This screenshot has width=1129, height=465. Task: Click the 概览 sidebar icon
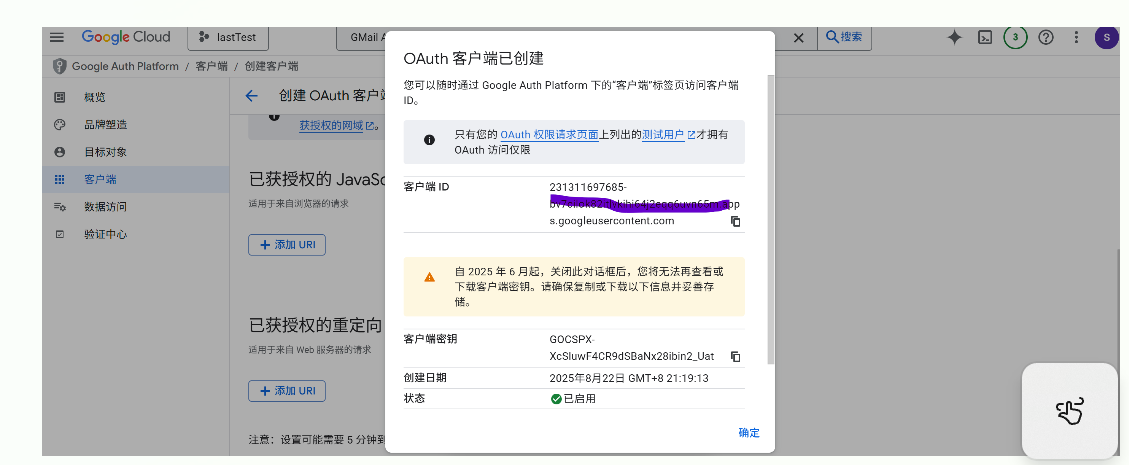pos(60,97)
